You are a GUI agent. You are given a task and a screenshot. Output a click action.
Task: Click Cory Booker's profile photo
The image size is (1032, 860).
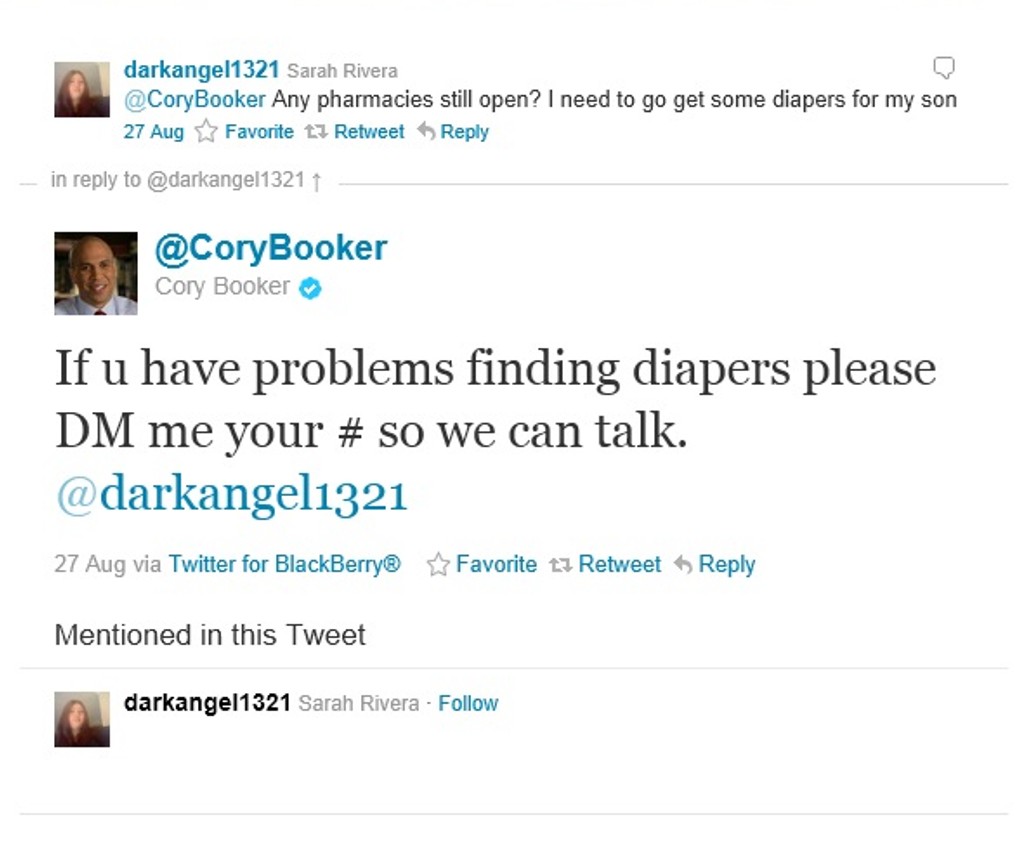tap(96, 273)
